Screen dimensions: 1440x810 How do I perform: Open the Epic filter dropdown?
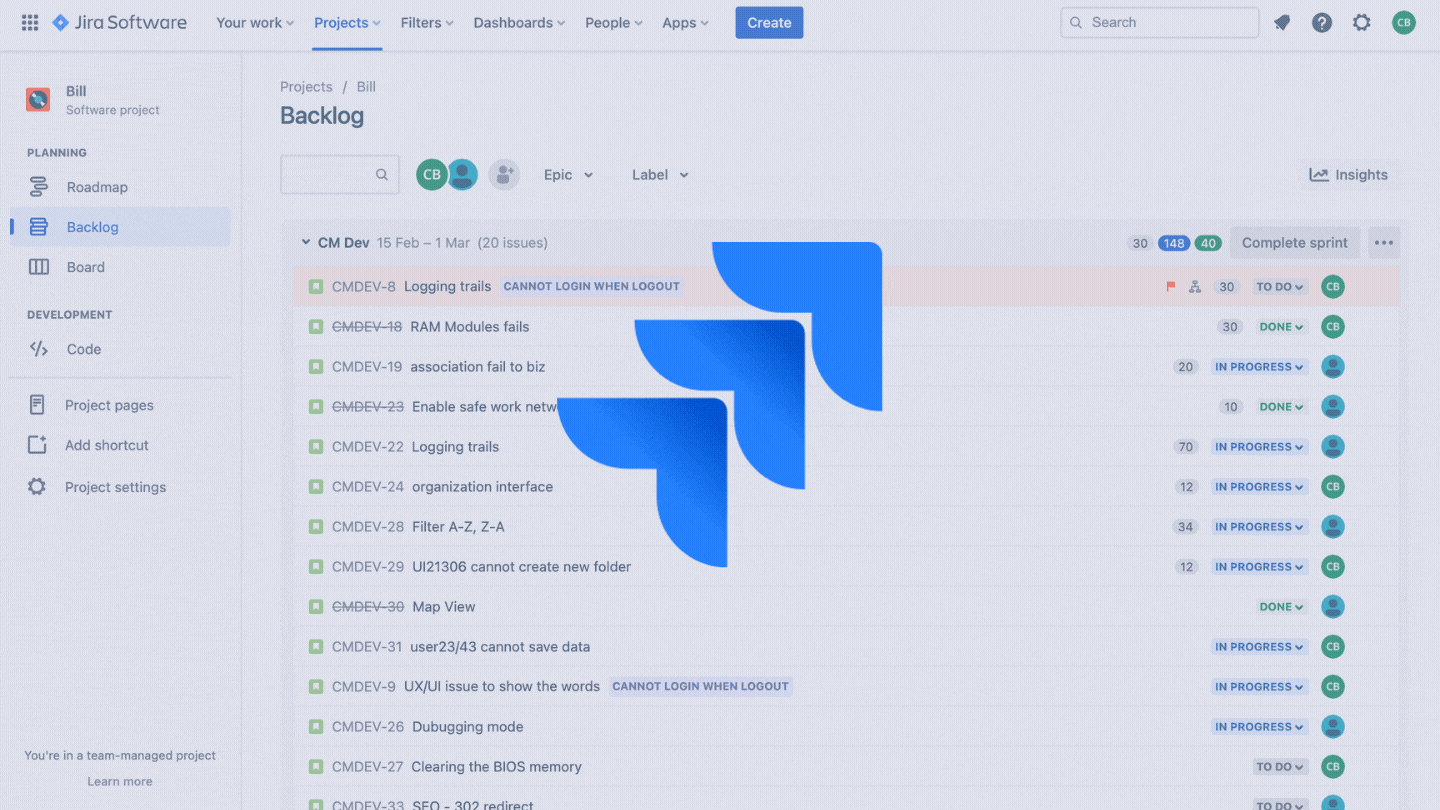click(568, 175)
